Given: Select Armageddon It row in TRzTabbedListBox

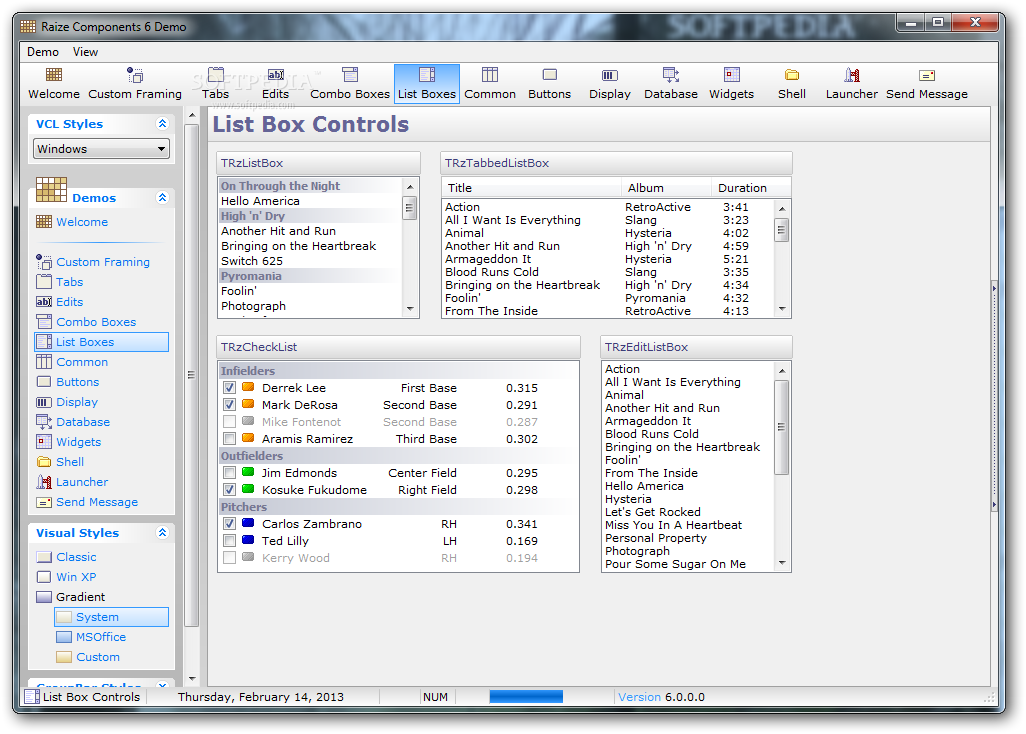Looking at the screenshot, I should 607,259.
